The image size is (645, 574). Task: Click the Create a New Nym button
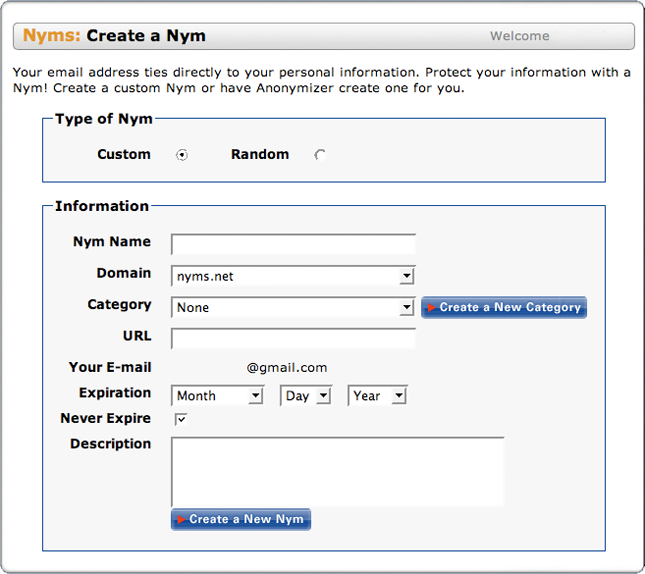[241, 519]
